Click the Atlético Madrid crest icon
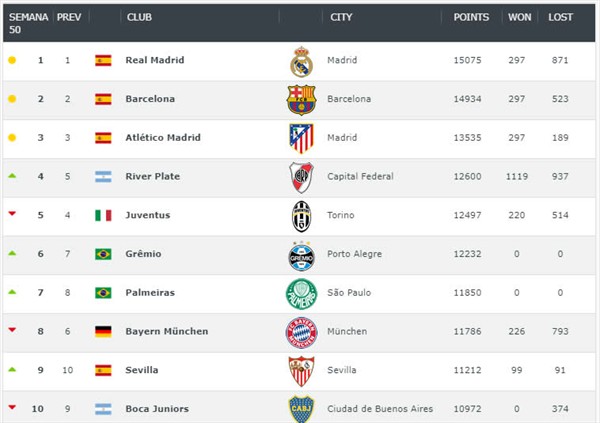The image size is (600, 423). click(x=302, y=138)
